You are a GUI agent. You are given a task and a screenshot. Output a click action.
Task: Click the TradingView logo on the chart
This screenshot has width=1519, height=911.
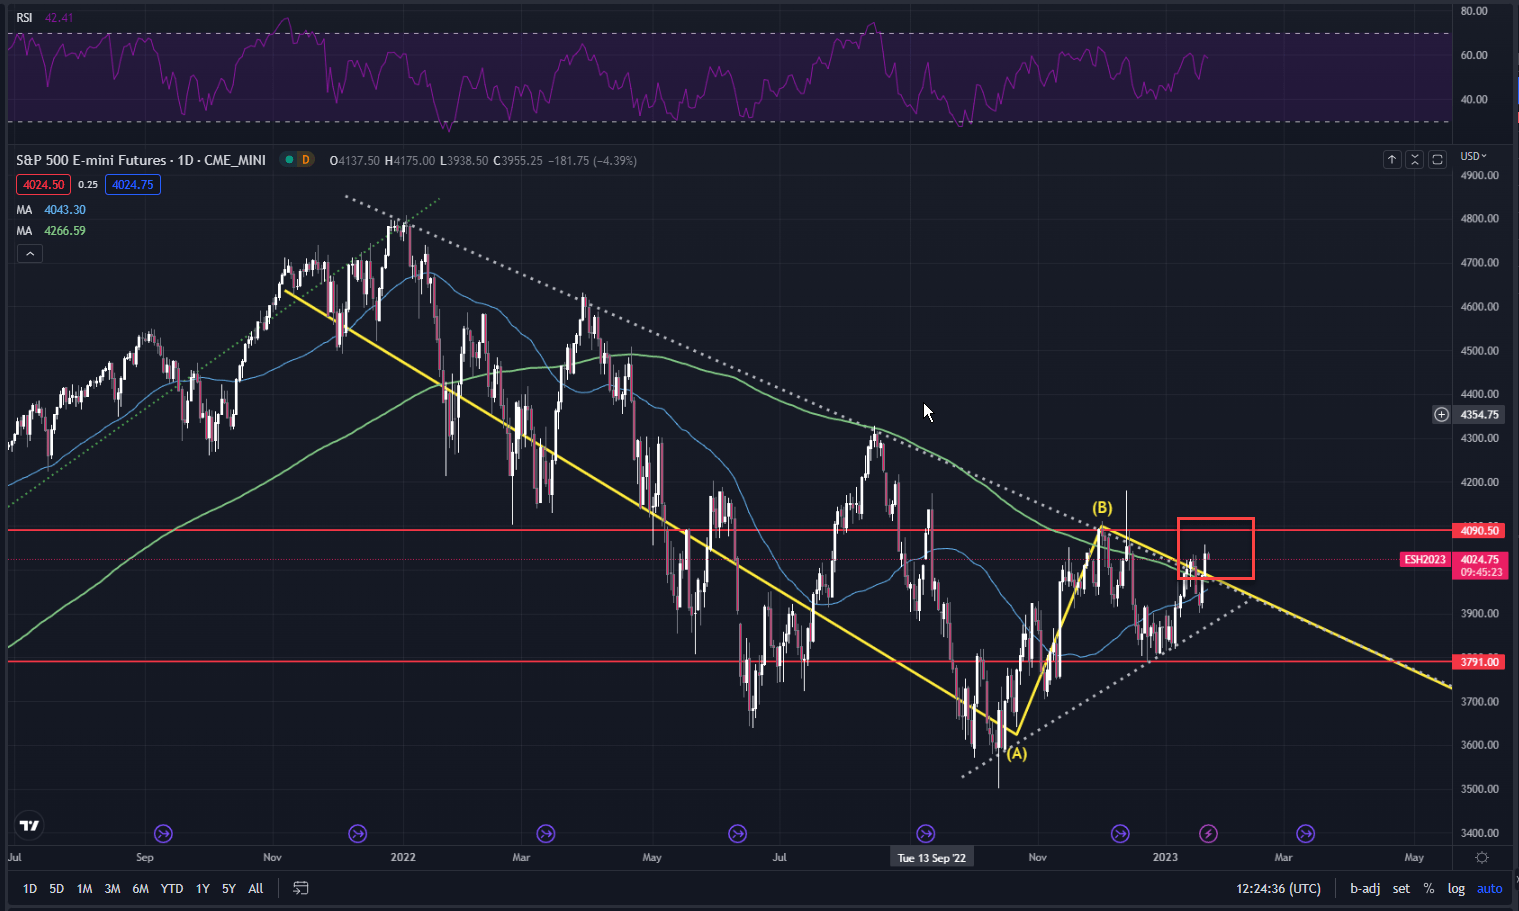tap(29, 825)
